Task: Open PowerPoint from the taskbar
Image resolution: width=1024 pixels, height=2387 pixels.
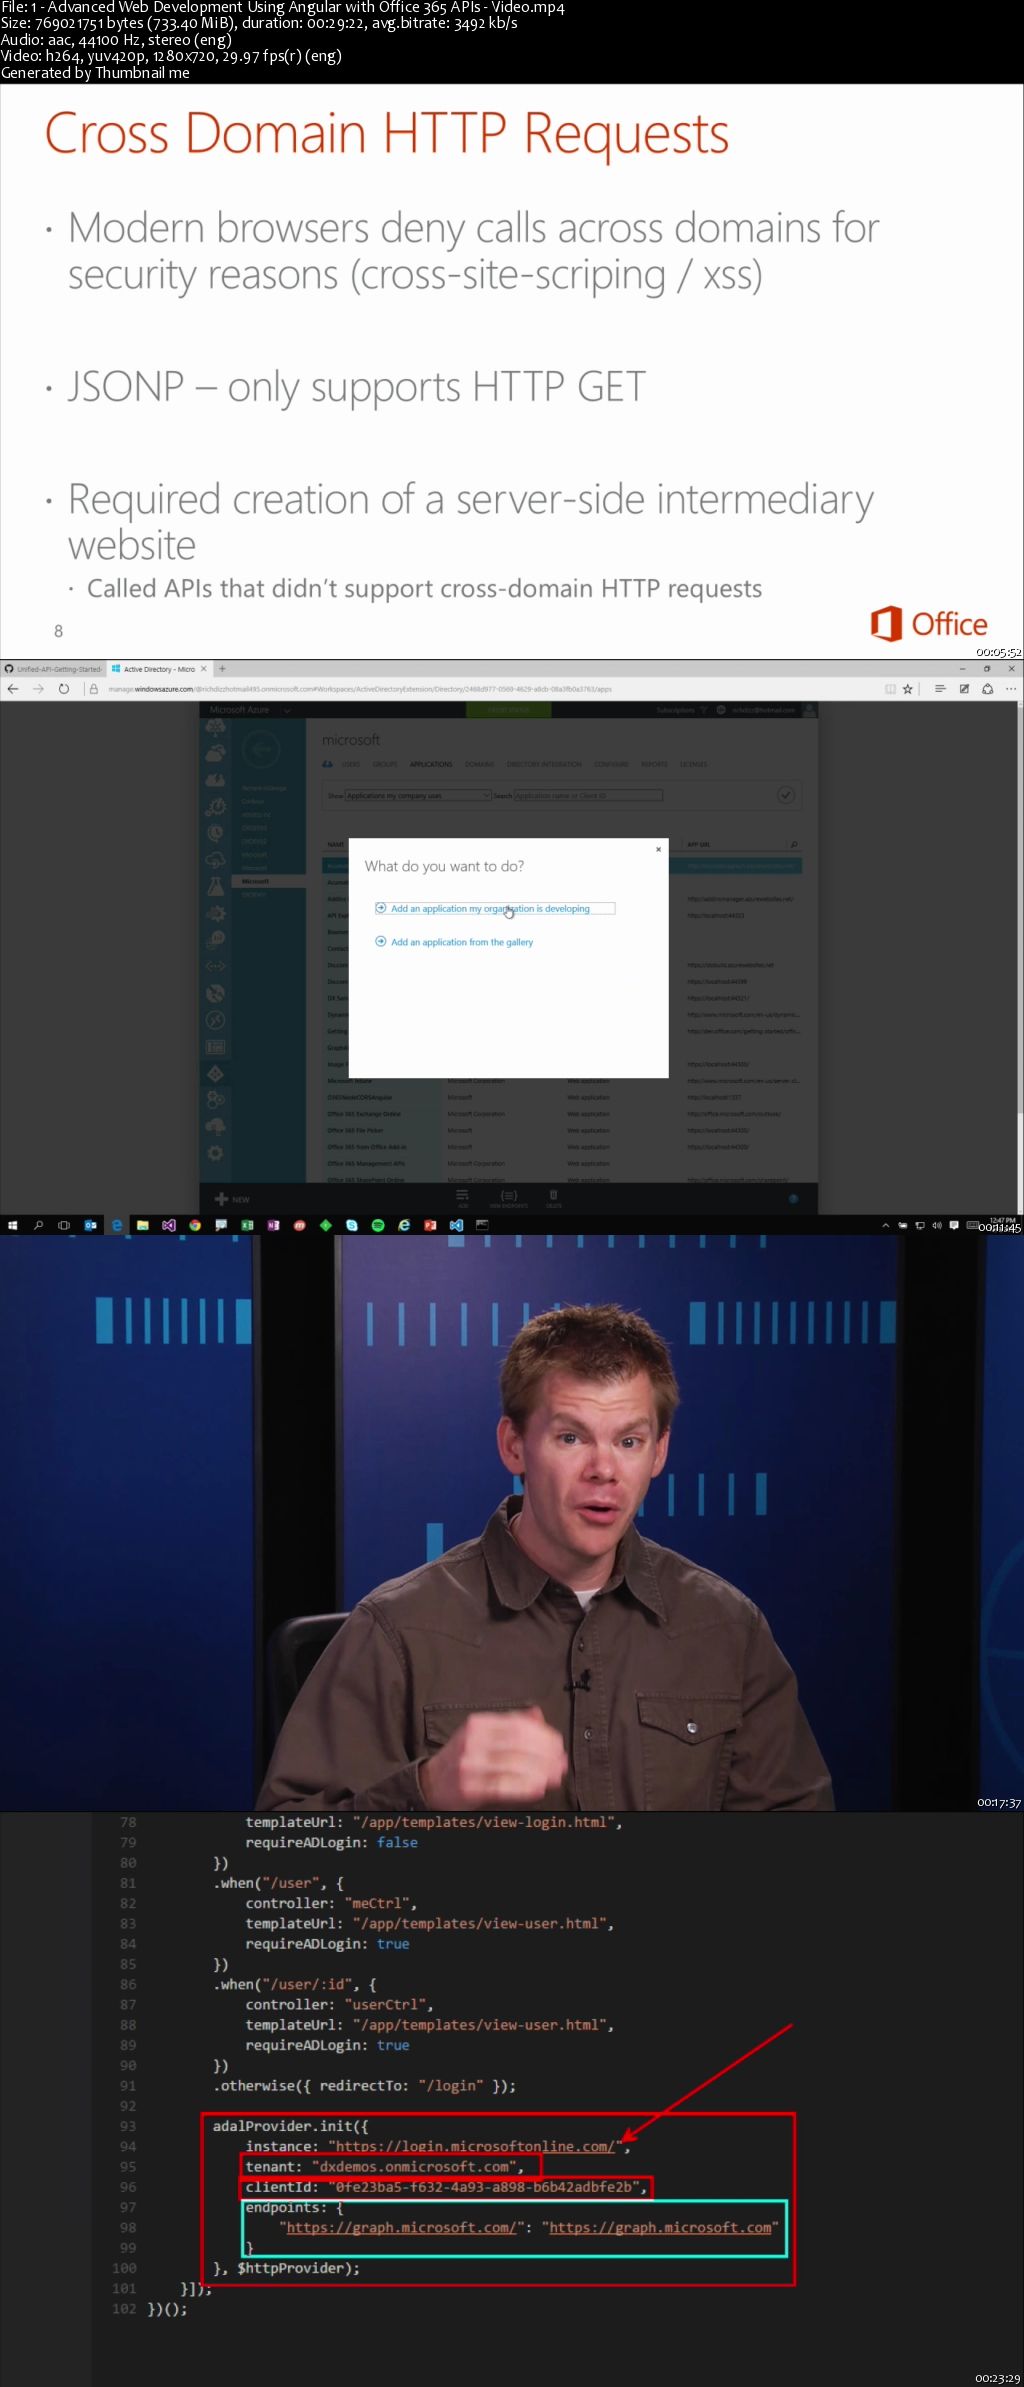Action: 430,1225
